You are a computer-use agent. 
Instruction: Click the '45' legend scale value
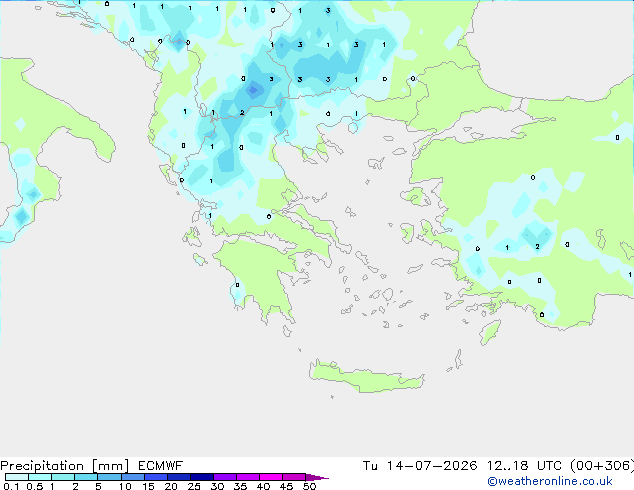tap(286, 486)
